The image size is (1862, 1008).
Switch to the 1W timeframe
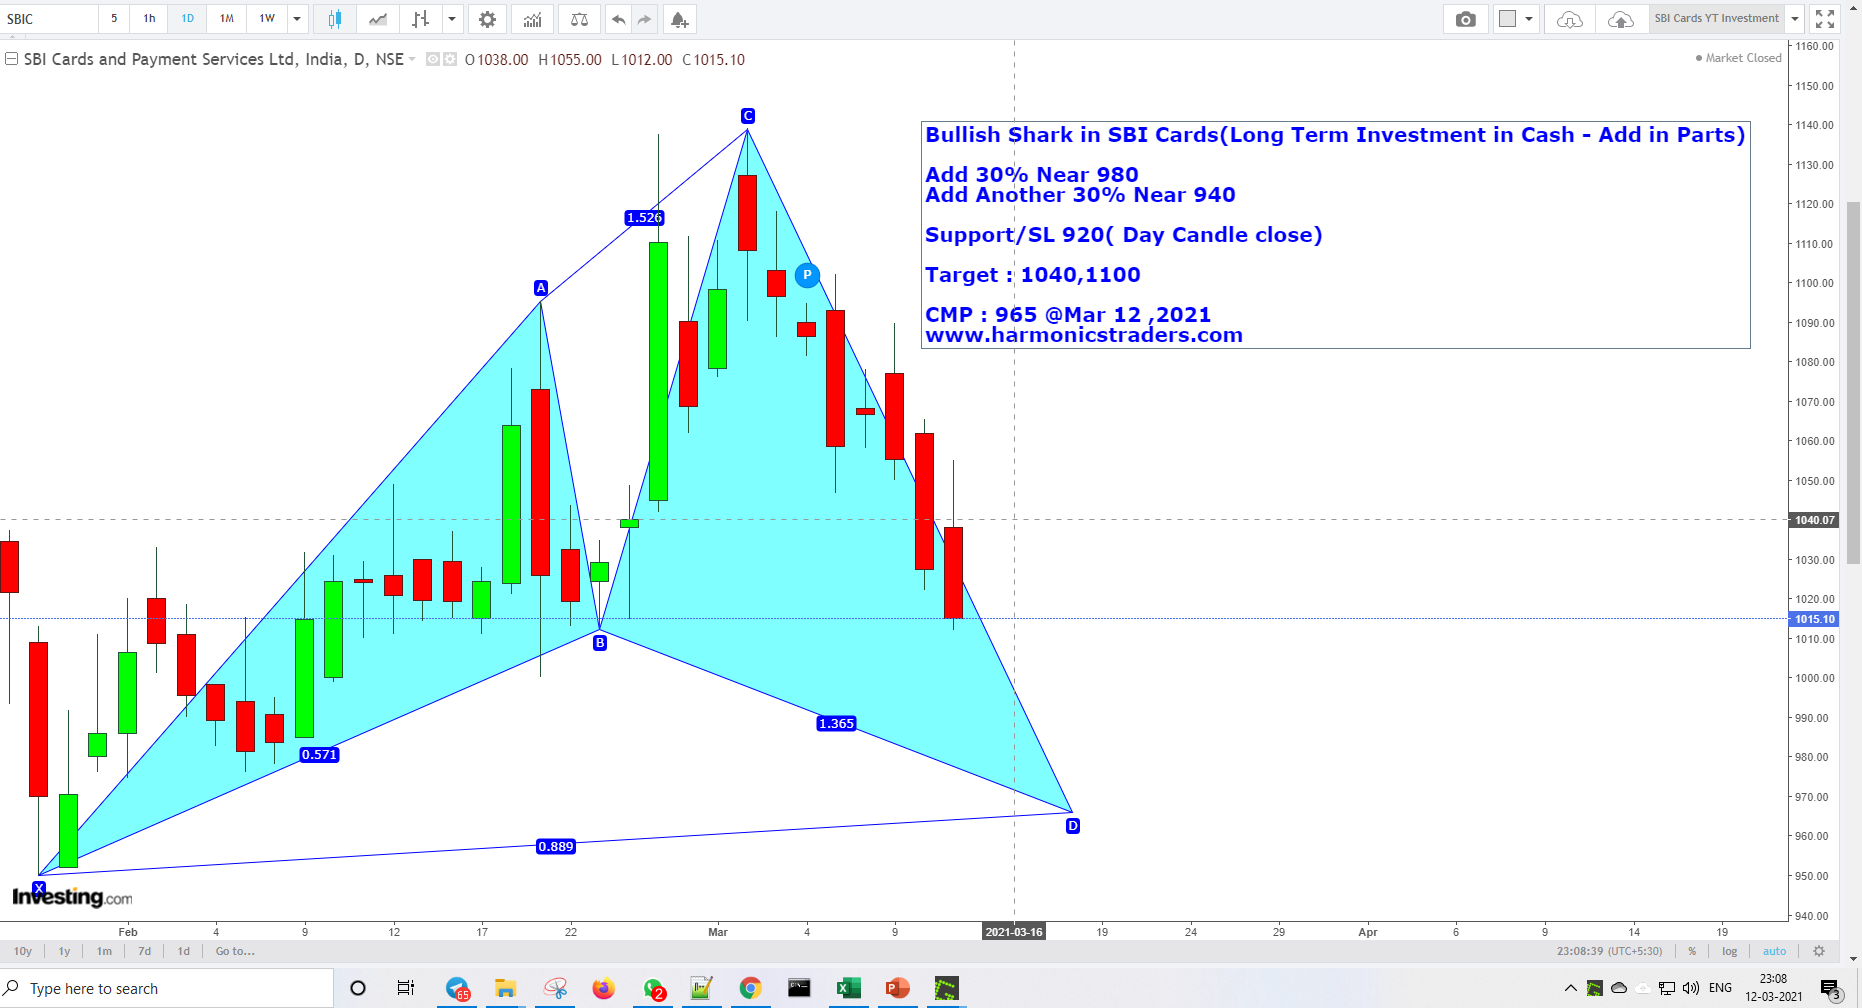pyautogui.click(x=264, y=19)
